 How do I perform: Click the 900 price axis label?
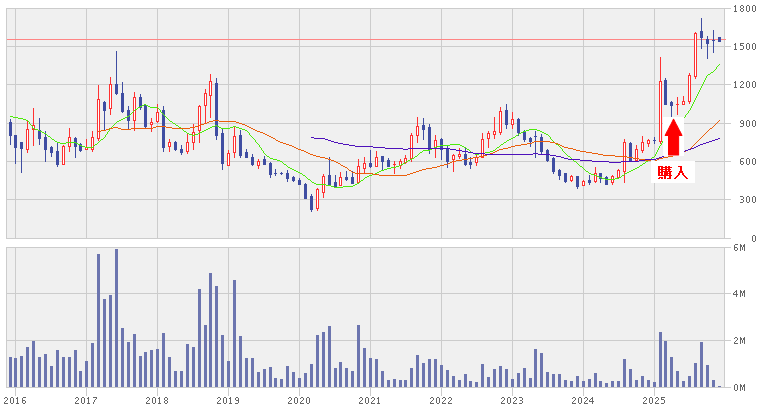(740, 124)
